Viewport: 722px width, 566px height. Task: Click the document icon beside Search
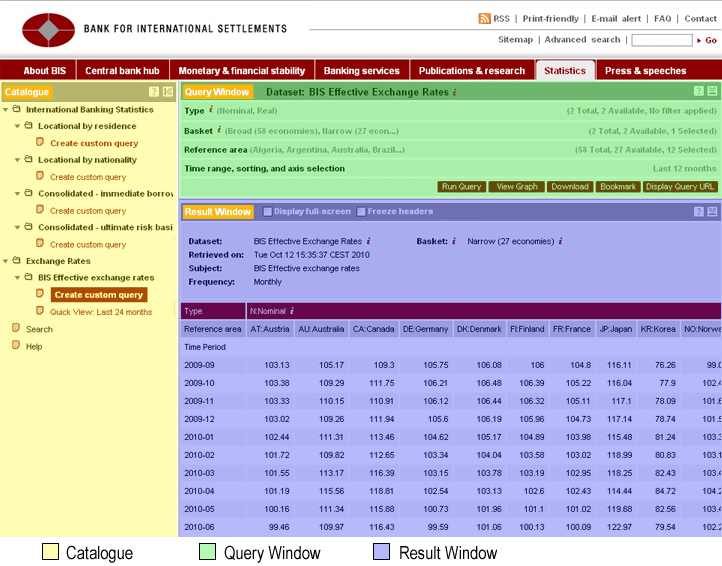[x=16, y=328]
